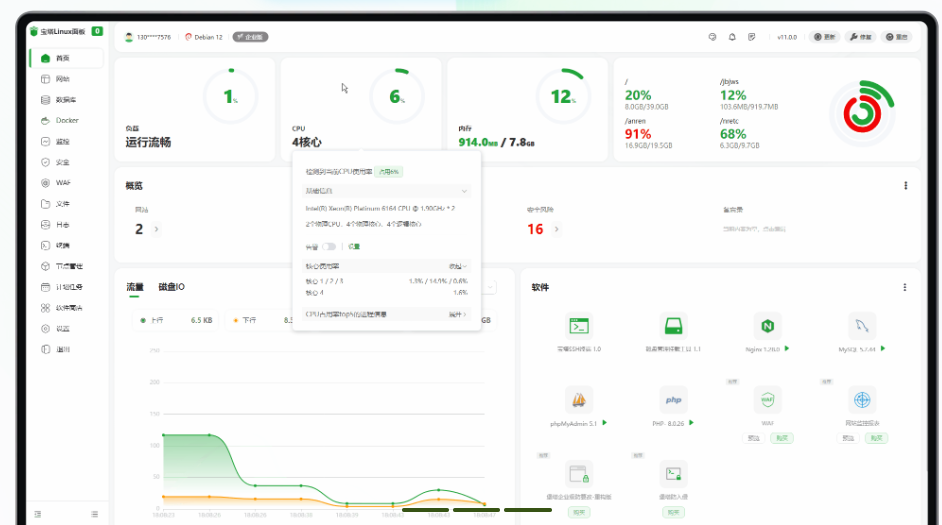This screenshot has height=525, width=942.
Task: Open the Software (软件) three-dot menu
Action: click(x=905, y=287)
